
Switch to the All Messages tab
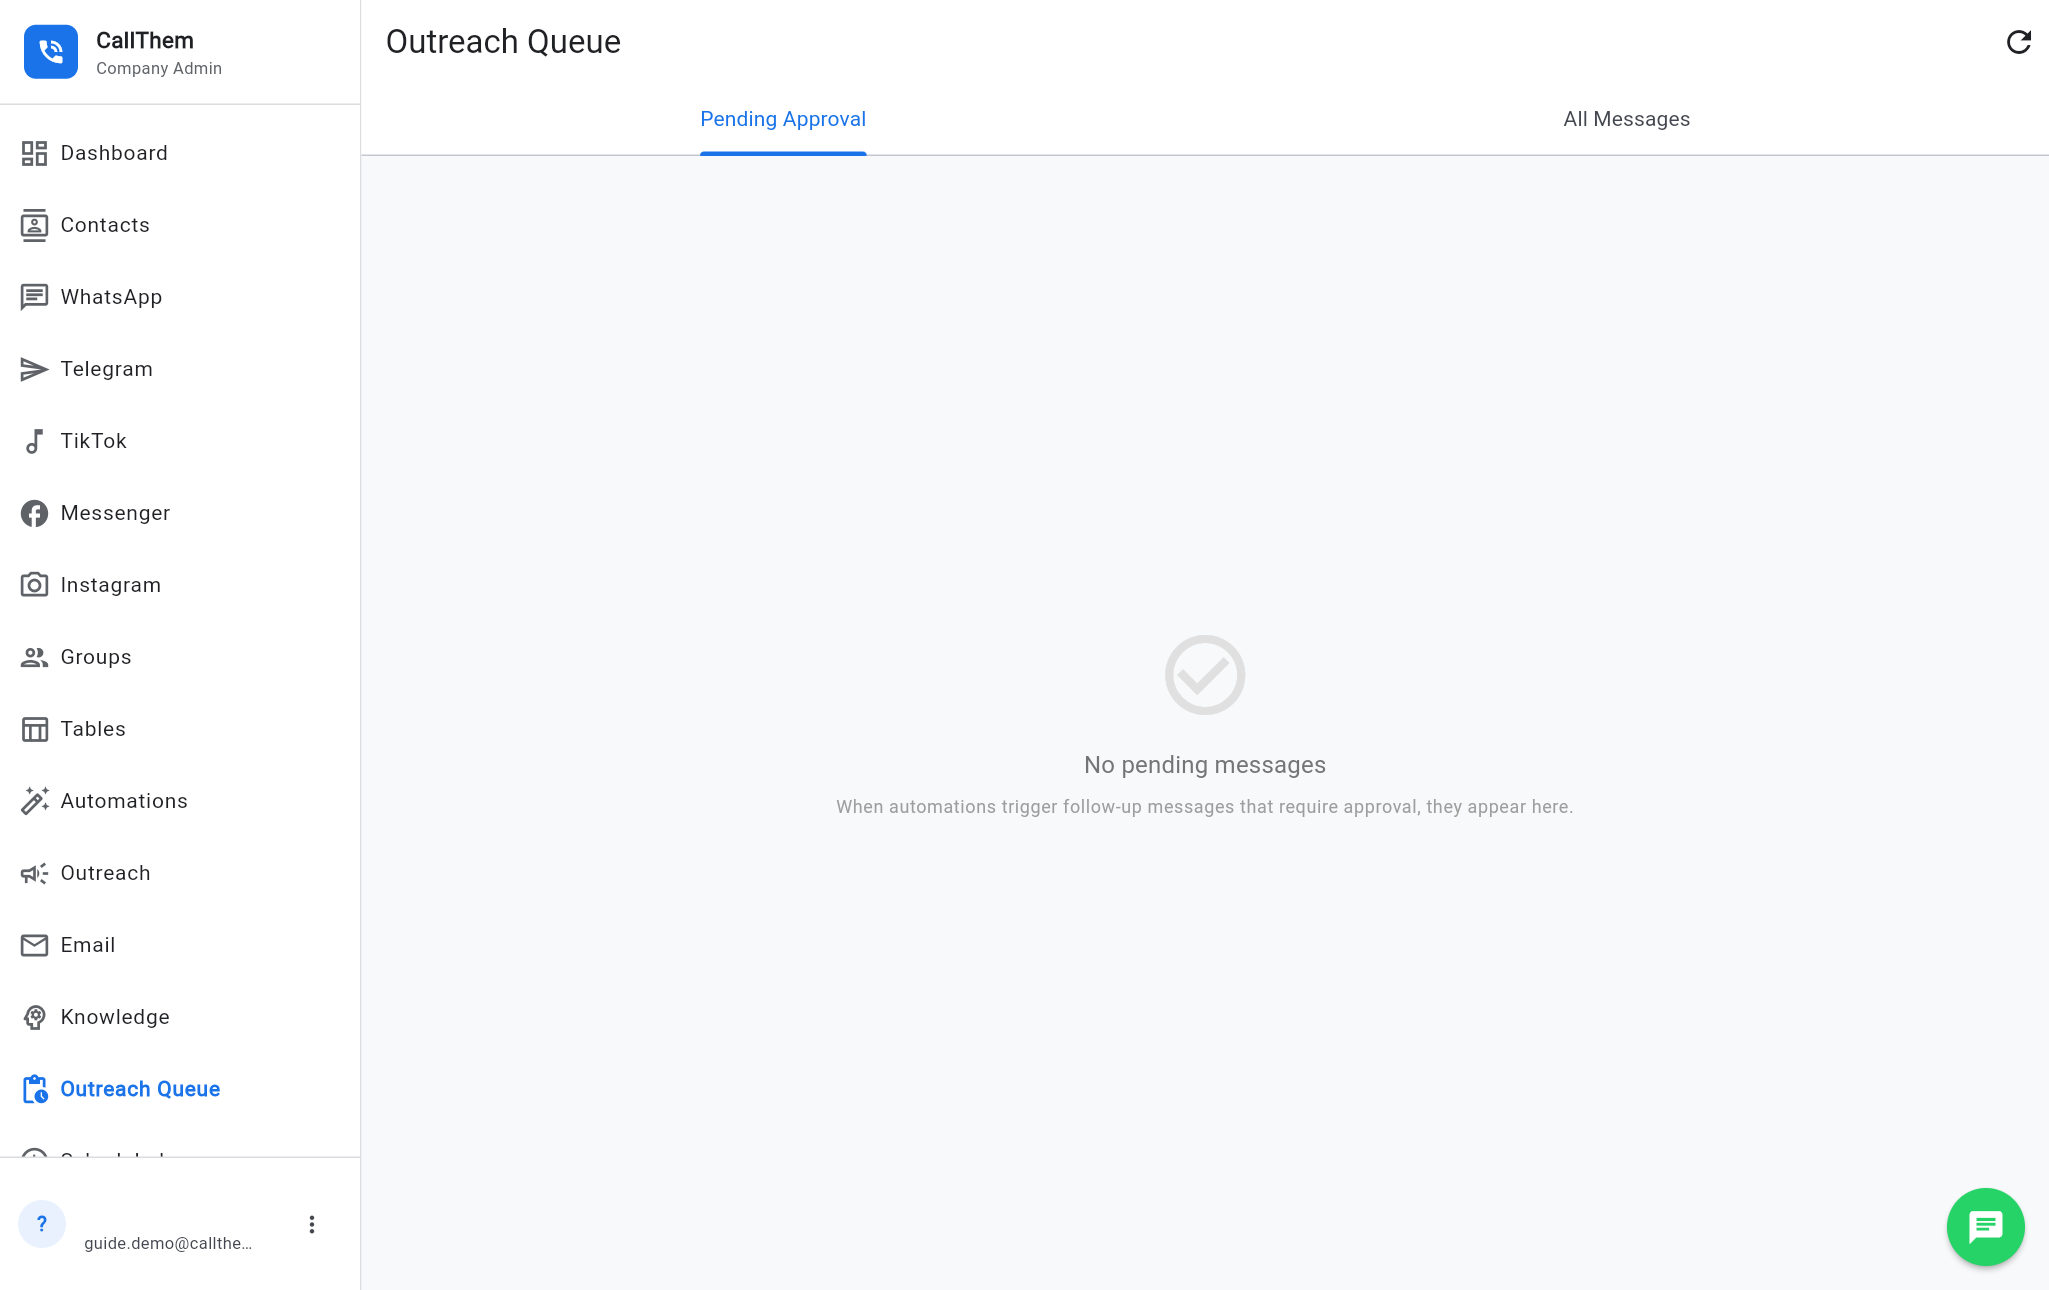(1626, 119)
